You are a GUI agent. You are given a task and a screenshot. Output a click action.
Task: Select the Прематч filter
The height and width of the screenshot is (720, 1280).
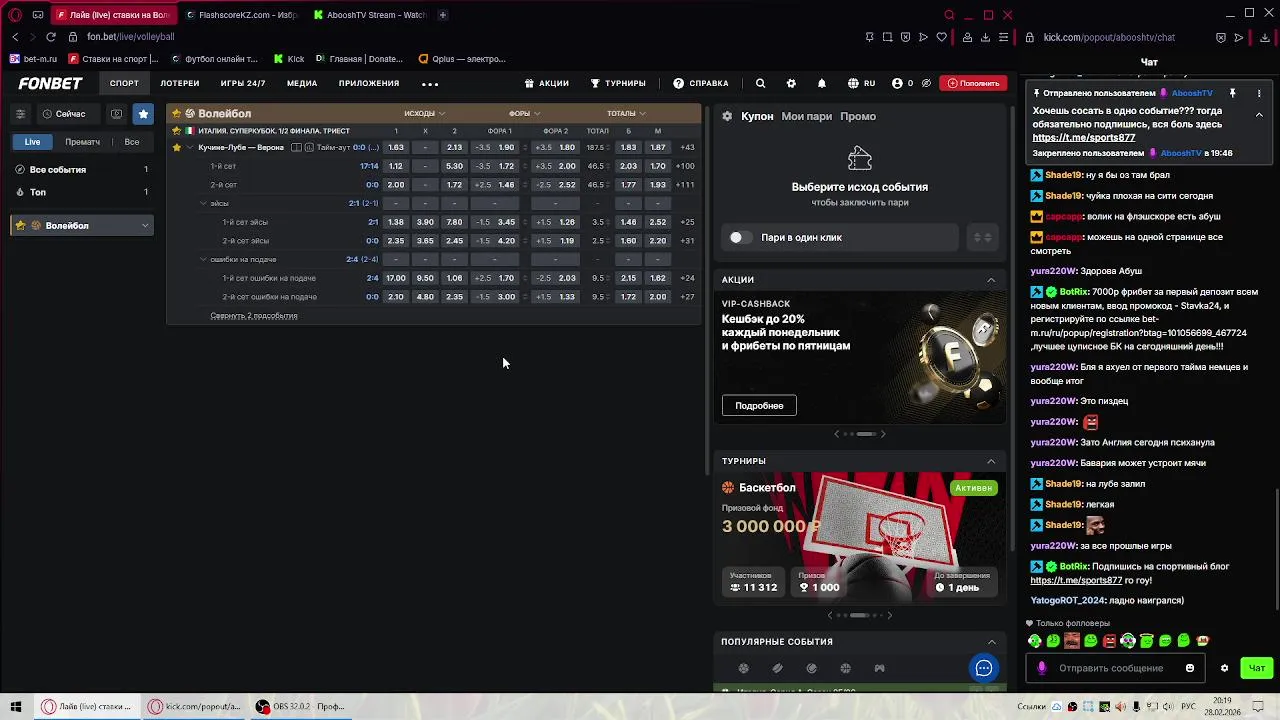[82, 142]
